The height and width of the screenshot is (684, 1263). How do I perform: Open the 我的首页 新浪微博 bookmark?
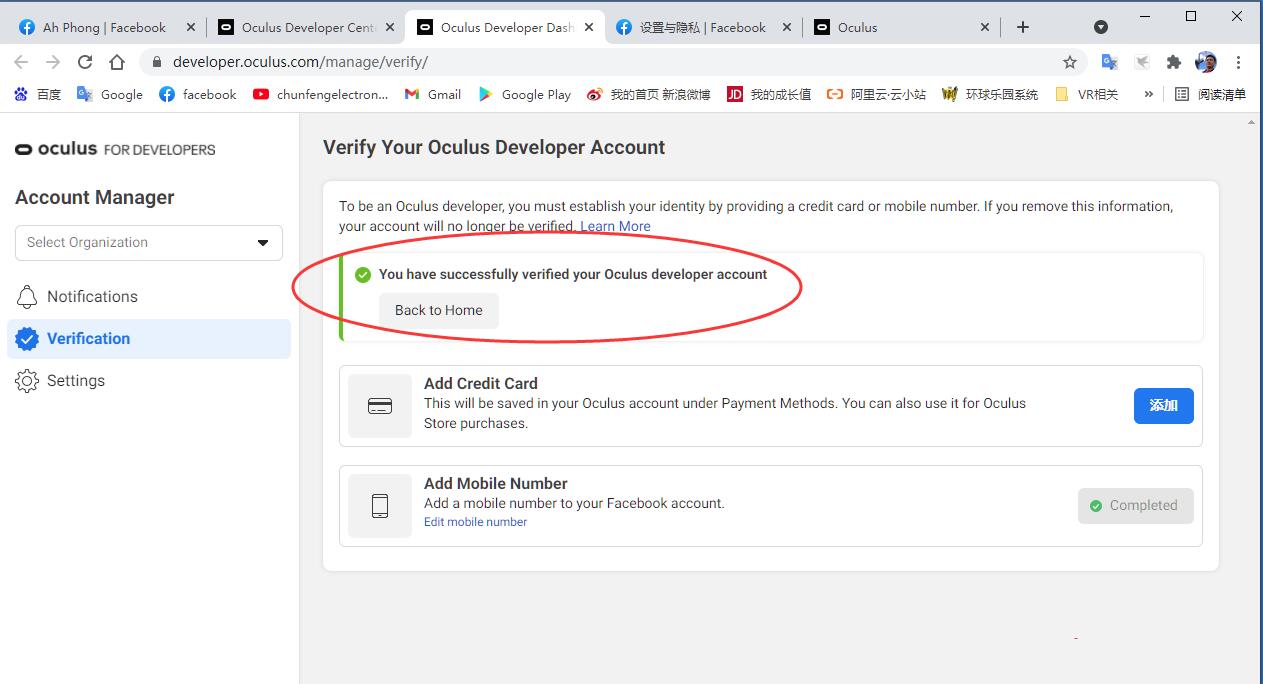[648, 94]
